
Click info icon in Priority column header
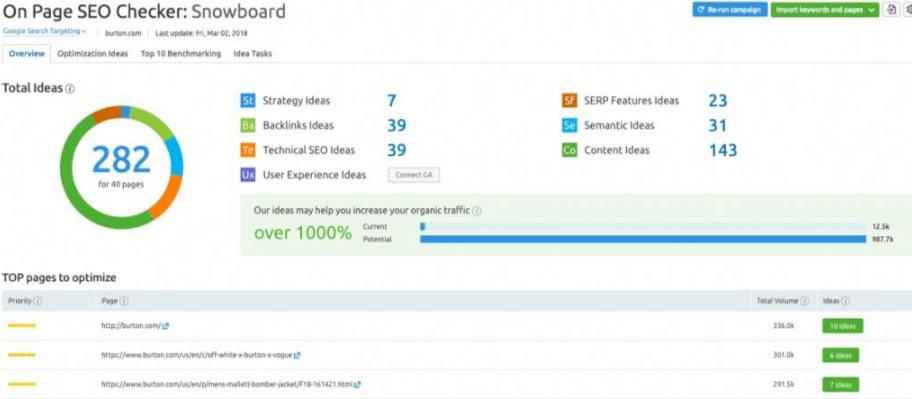(x=38, y=301)
